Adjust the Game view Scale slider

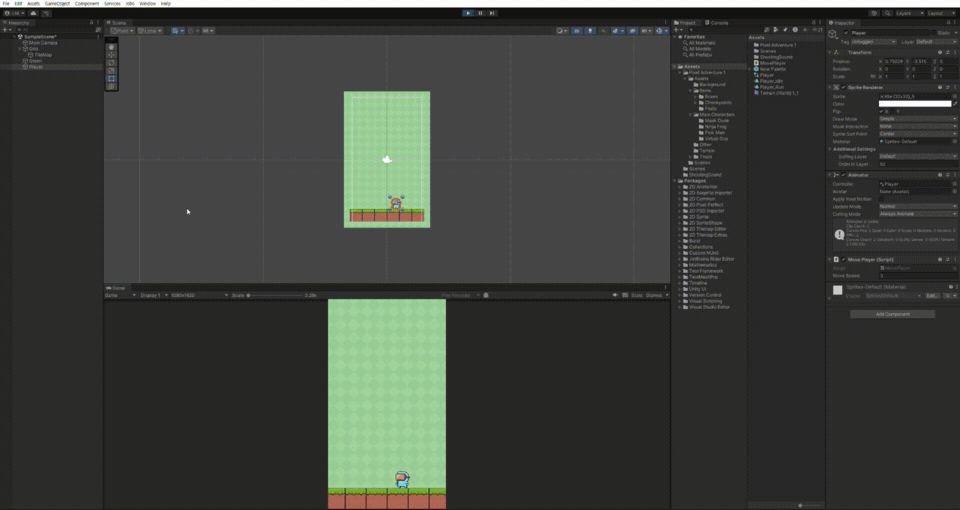tap(274, 295)
